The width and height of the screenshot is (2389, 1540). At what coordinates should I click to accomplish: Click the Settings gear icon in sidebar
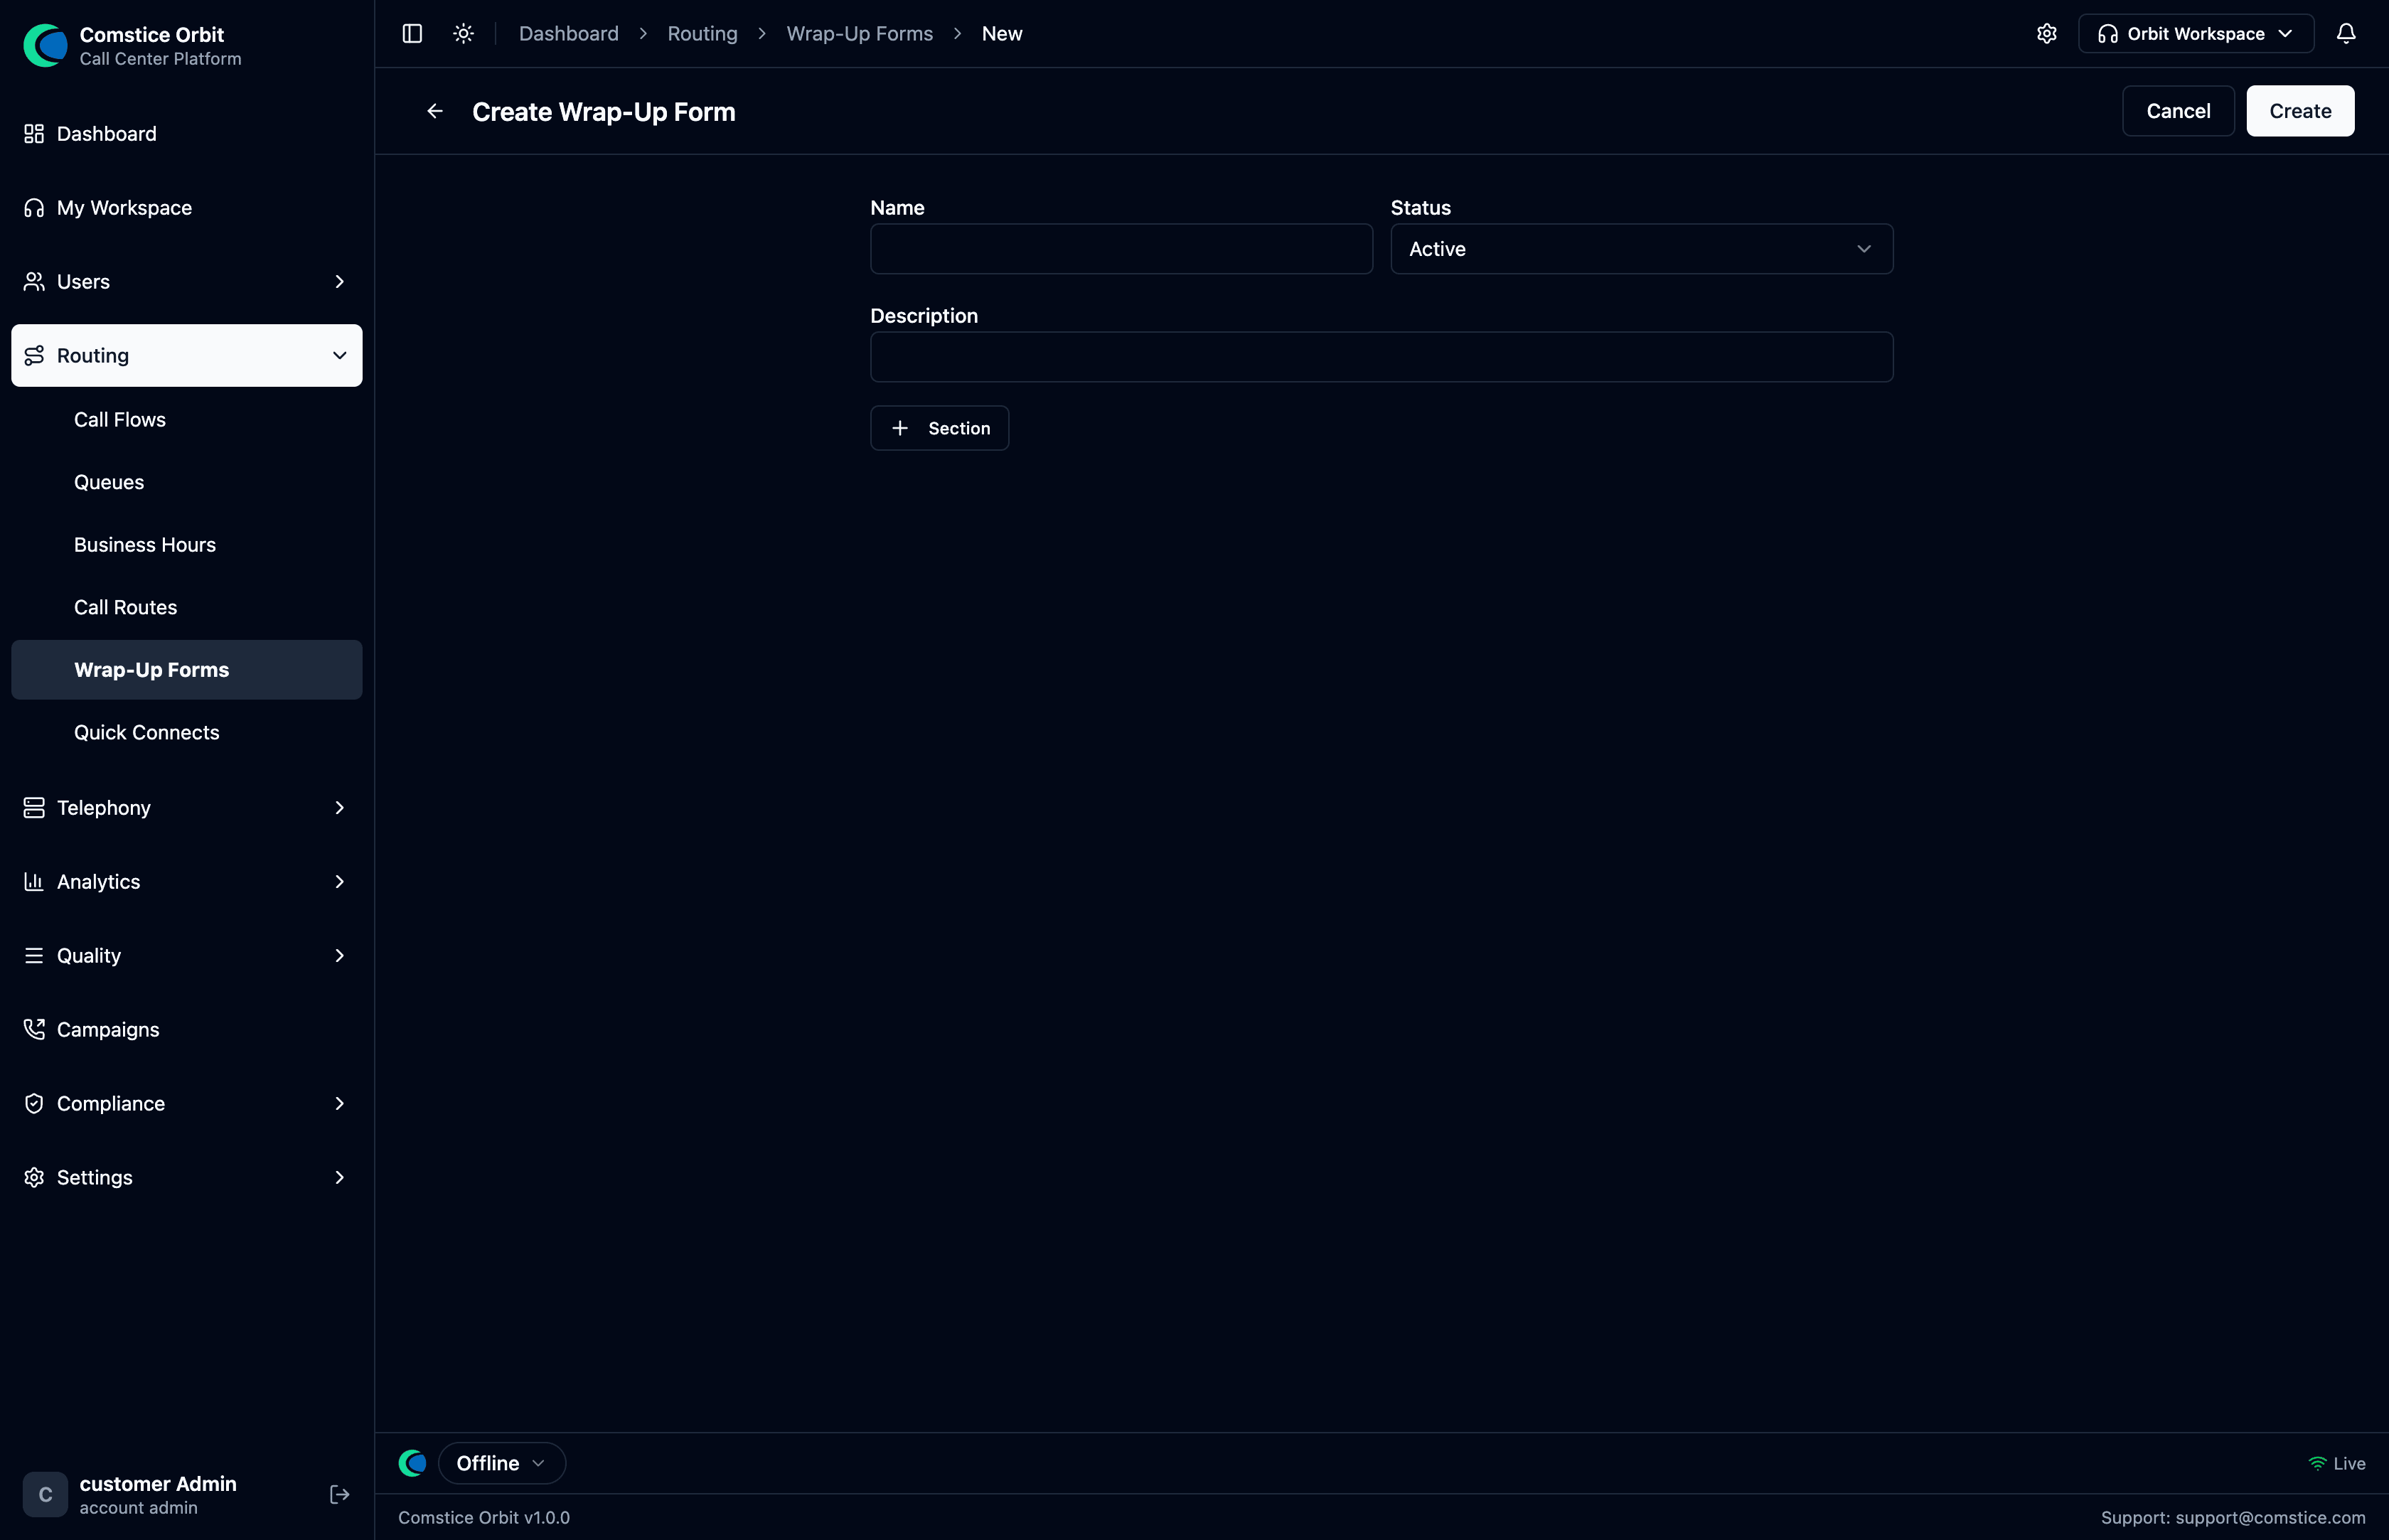click(x=34, y=1178)
